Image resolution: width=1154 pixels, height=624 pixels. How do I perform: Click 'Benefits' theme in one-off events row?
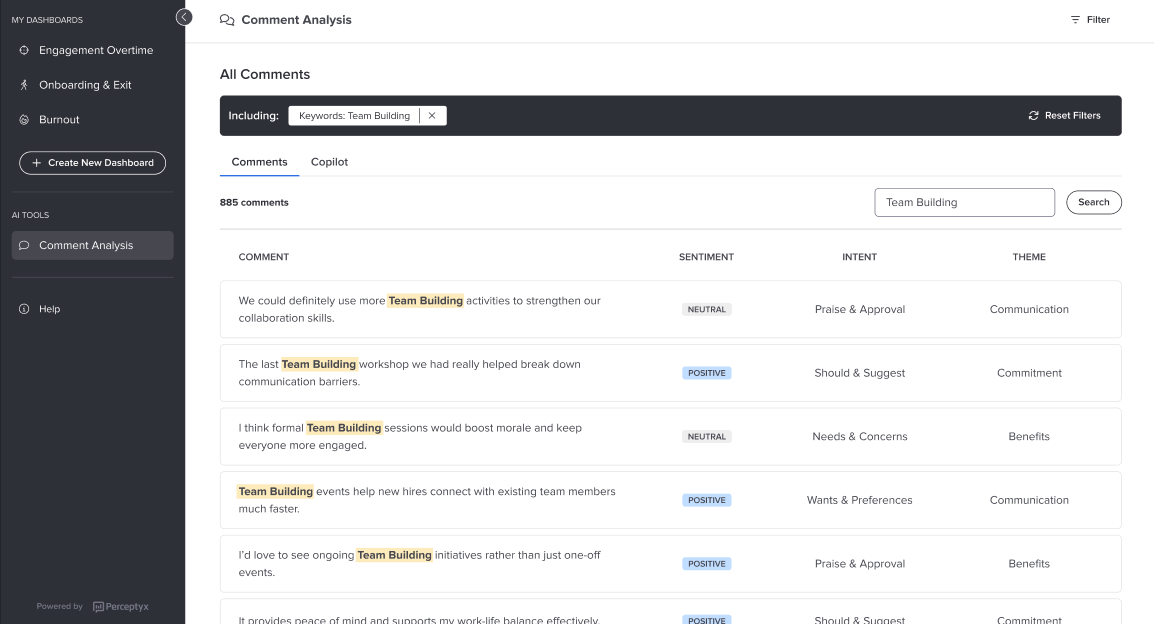click(1029, 564)
